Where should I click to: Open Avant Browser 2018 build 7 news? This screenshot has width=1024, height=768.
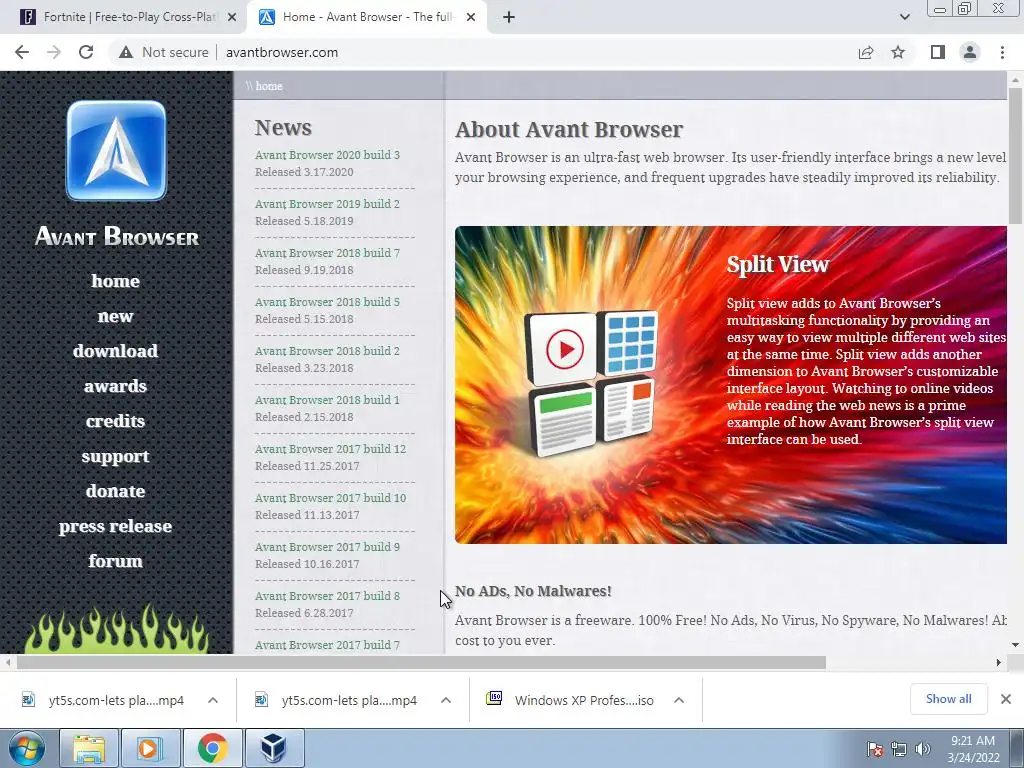327,253
